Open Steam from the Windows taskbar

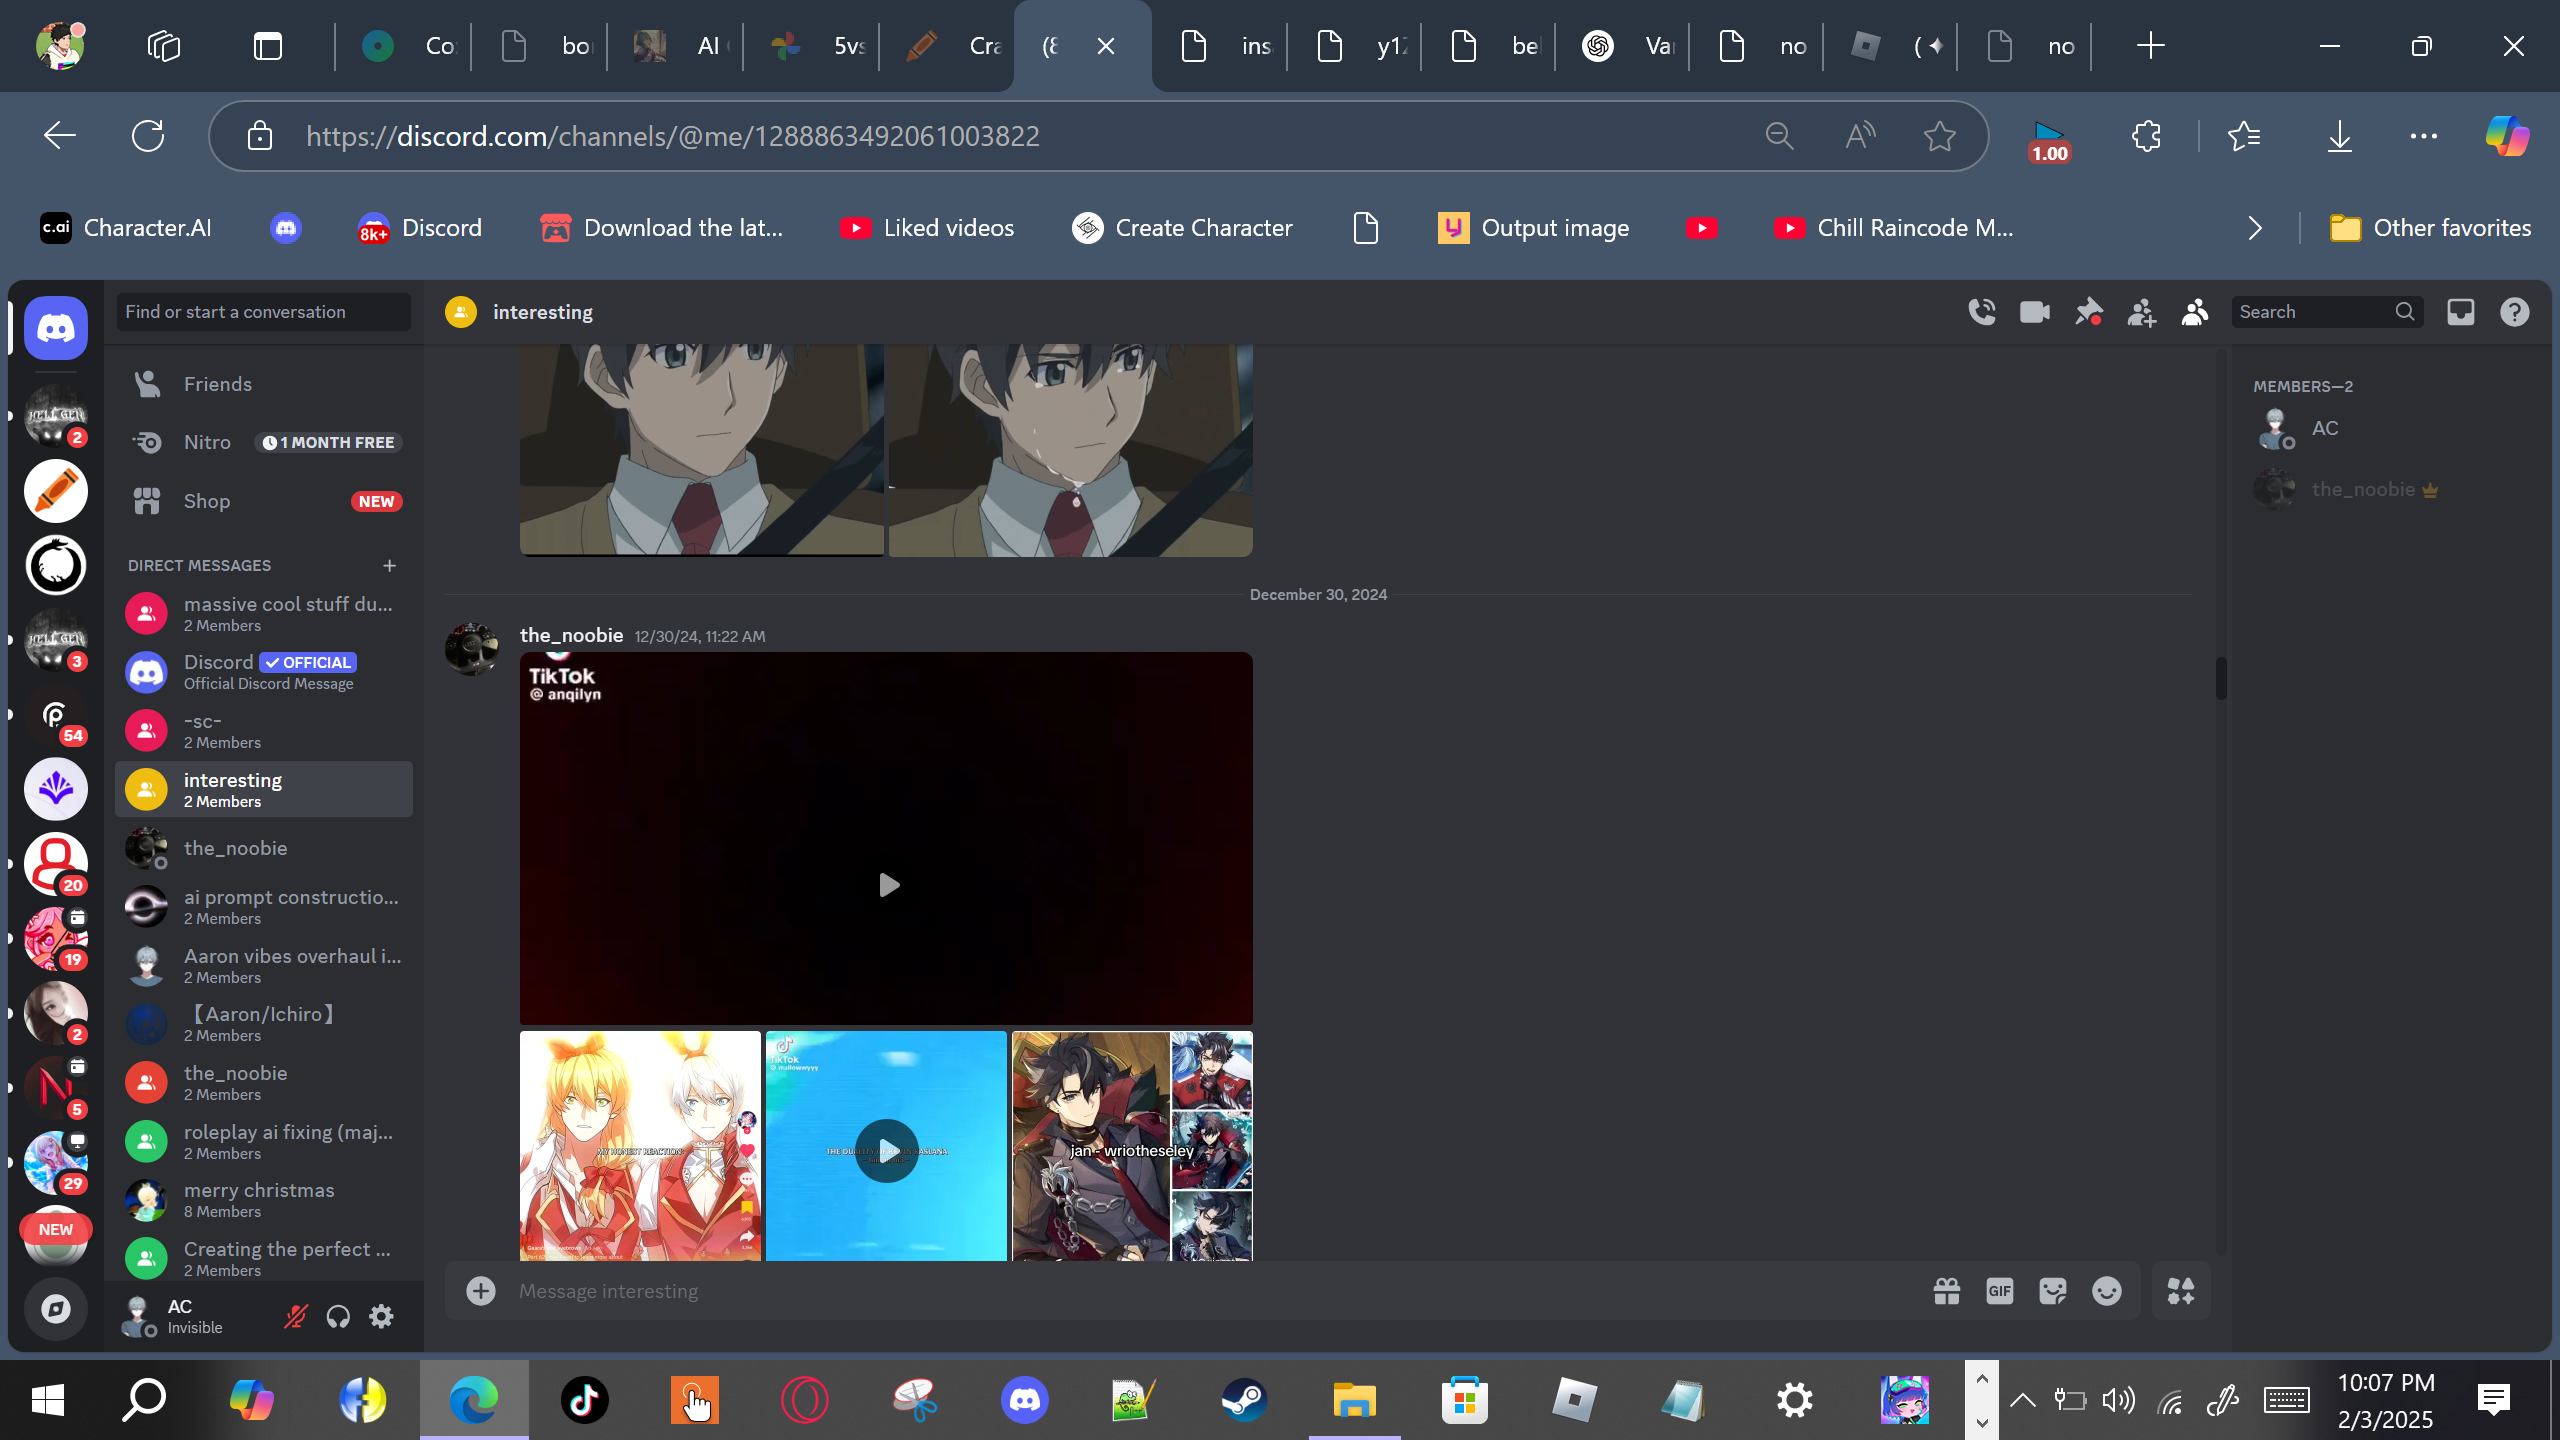(x=1244, y=1400)
